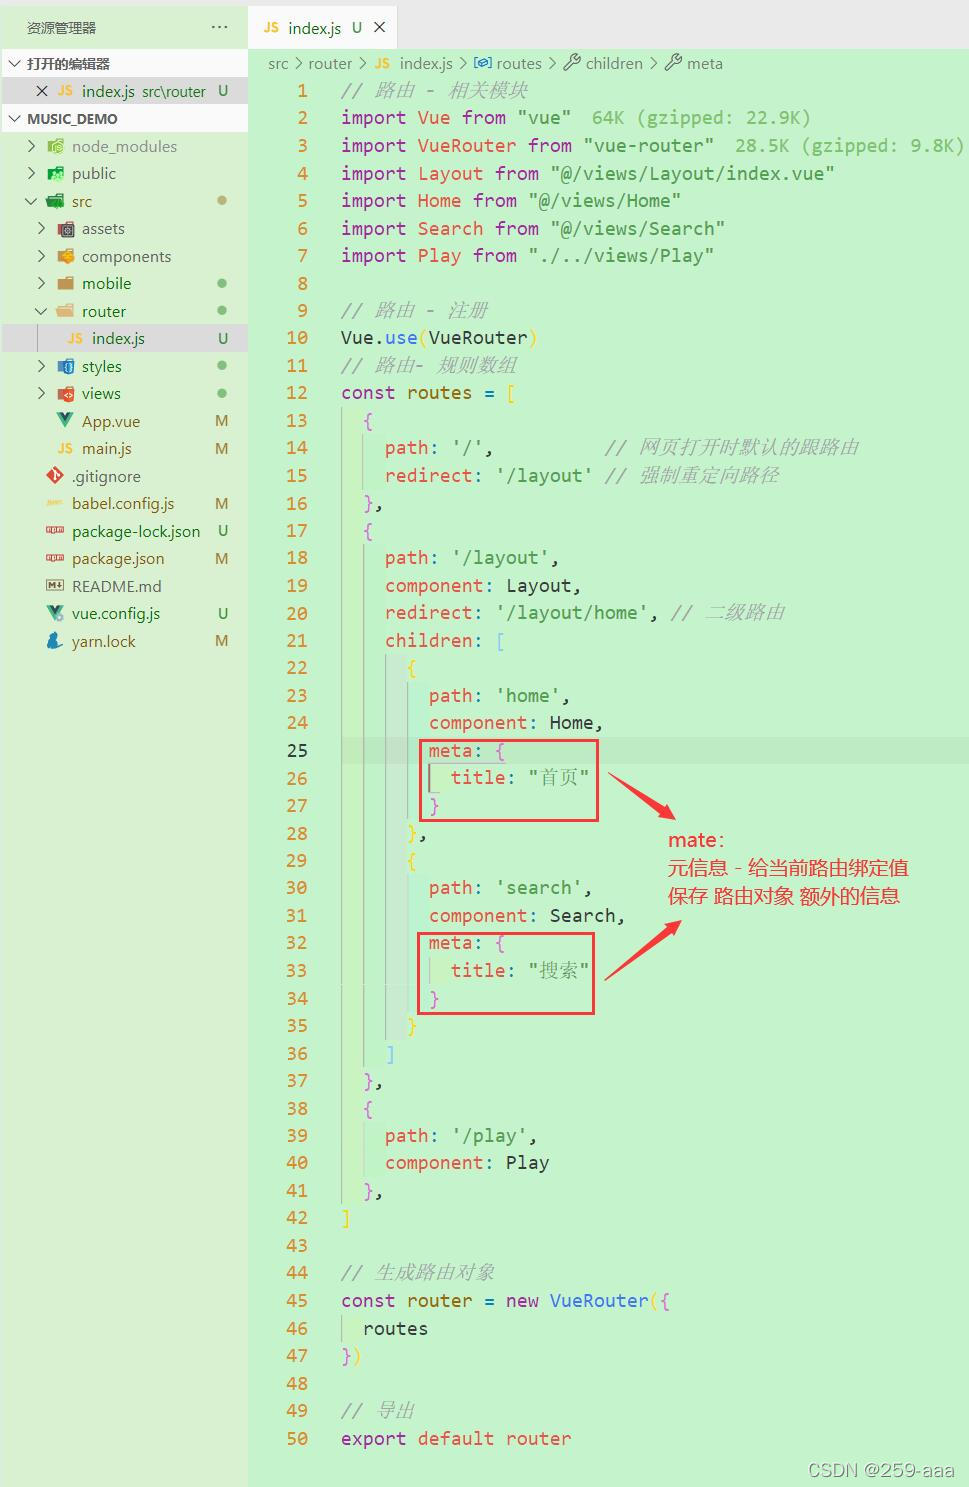Open More Actions menu in 资源管理器 panel
The image size is (969, 1487).
pyautogui.click(x=220, y=27)
